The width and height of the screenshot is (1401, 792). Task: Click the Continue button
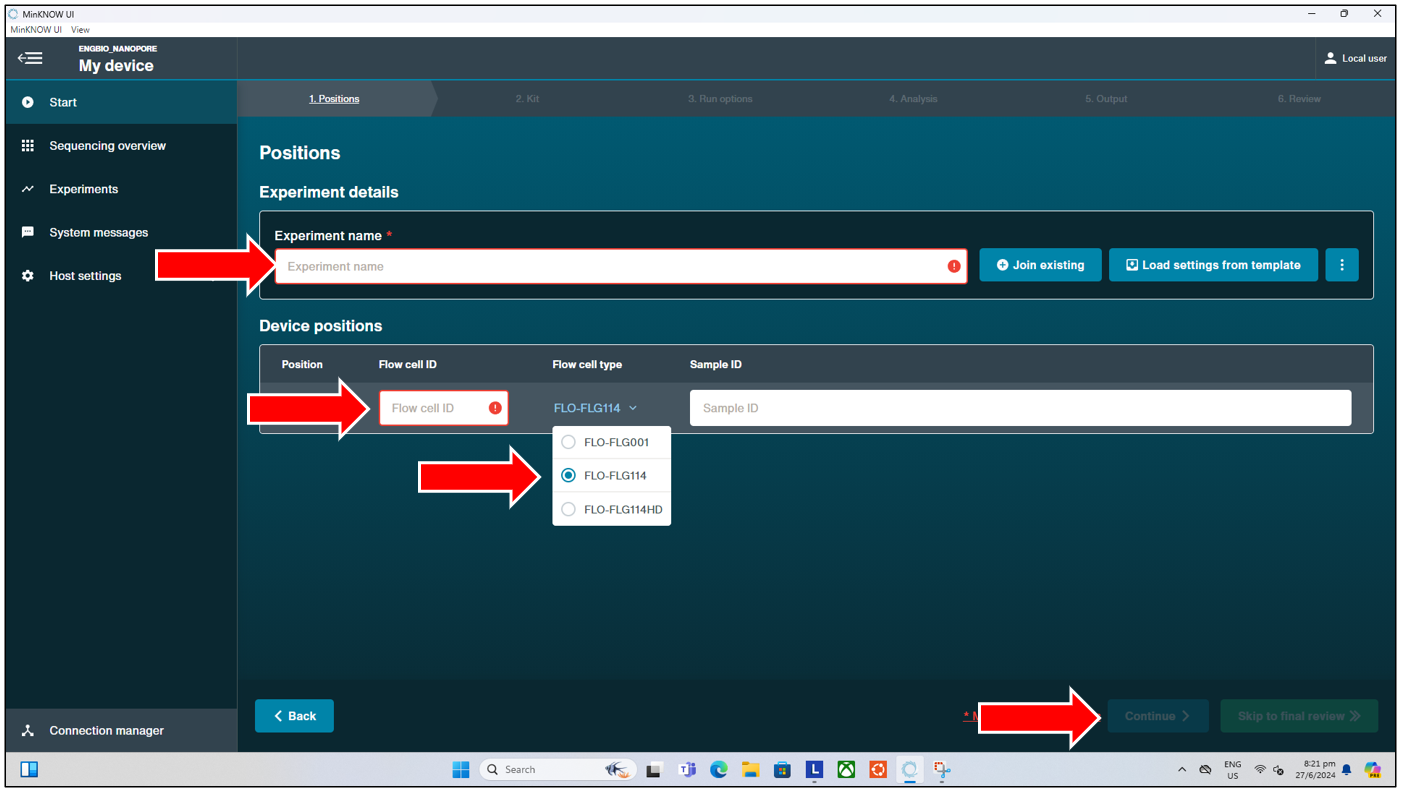(1158, 716)
